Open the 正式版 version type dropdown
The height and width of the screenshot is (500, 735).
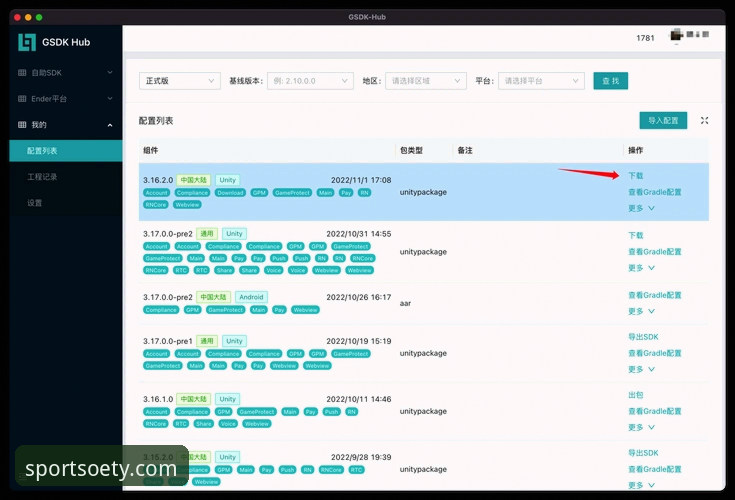180,81
